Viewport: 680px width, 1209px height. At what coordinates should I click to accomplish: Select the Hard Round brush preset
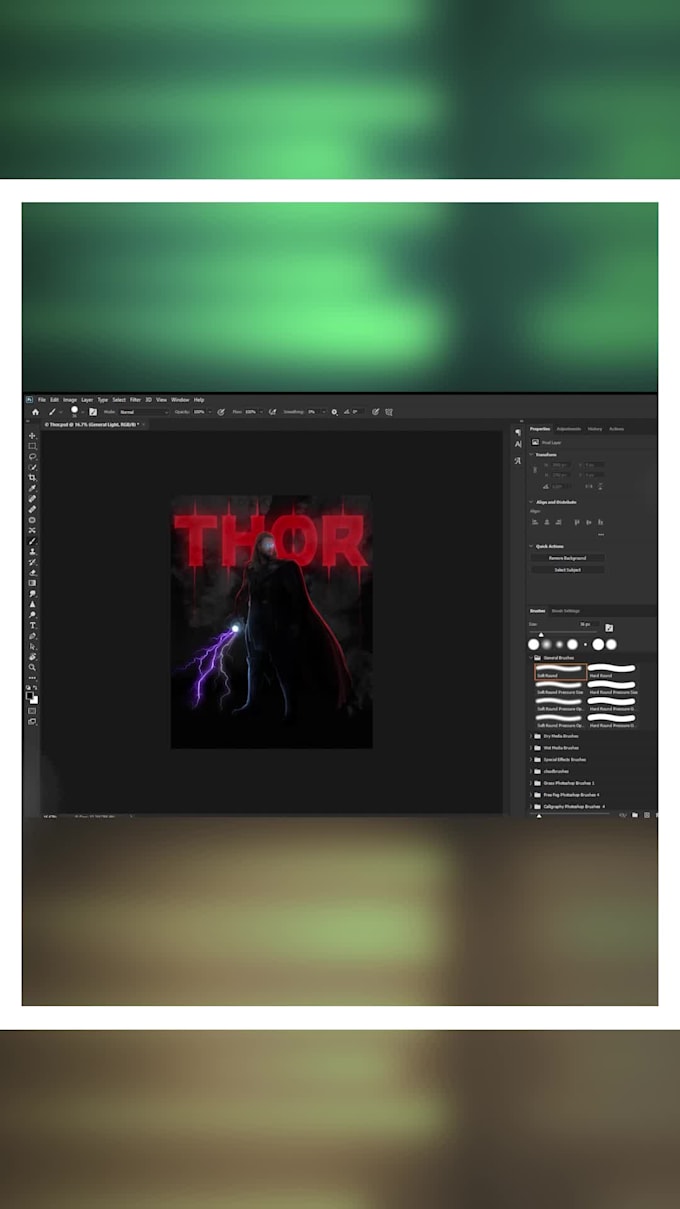pos(612,672)
